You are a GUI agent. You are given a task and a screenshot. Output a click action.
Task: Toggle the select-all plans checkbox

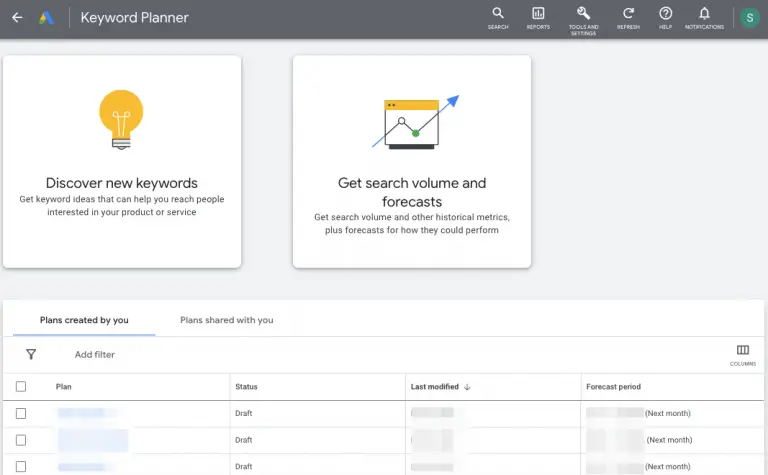point(21,386)
